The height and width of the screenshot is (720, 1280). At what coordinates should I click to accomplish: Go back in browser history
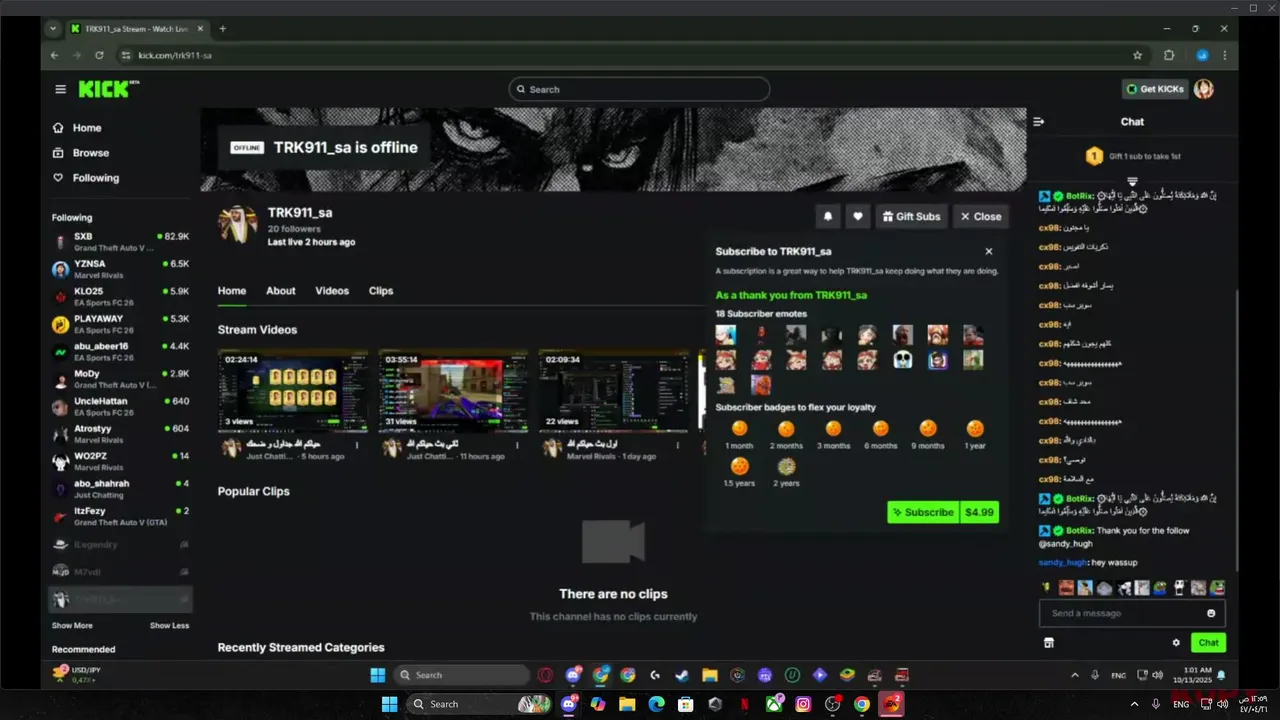(x=55, y=55)
